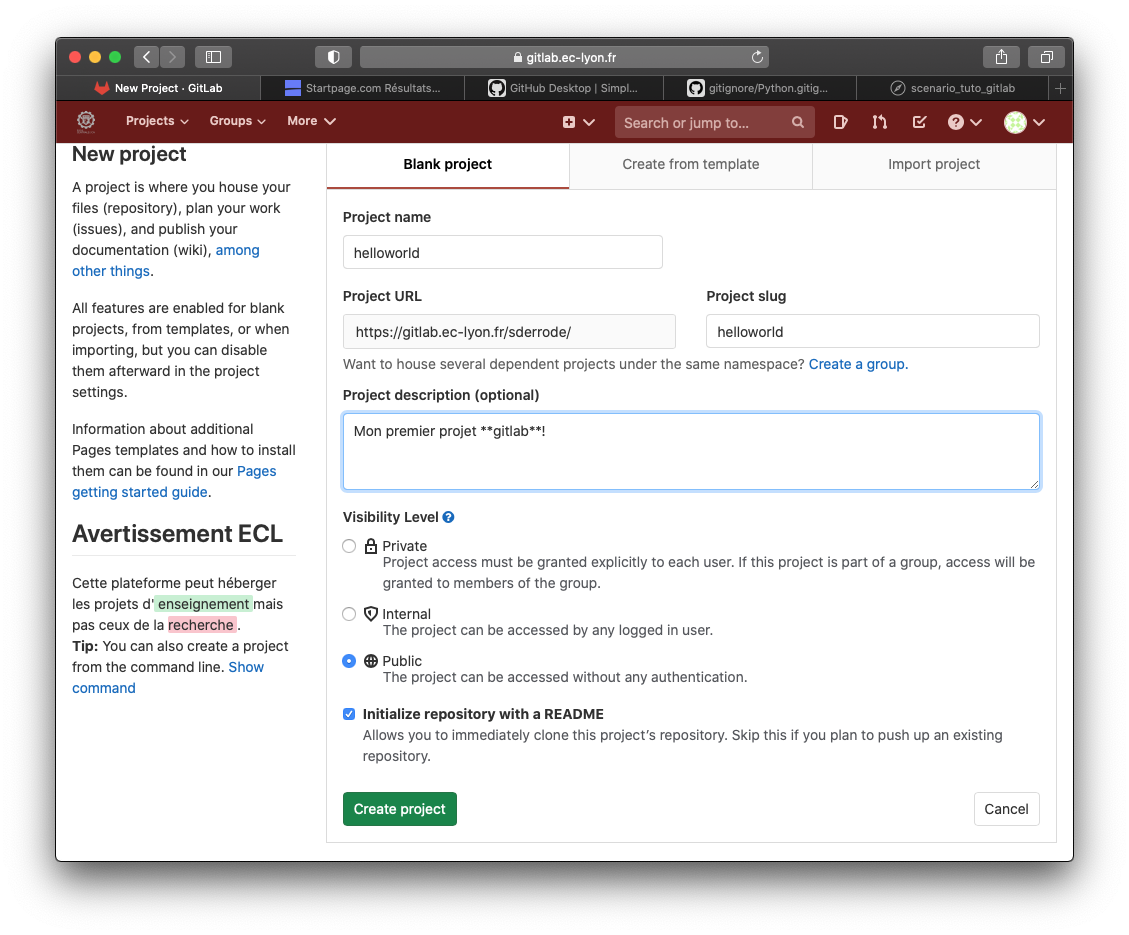Expand the Groups dropdown menu
The height and width of the screenshot is (935, 1129).
coord(237,121)
